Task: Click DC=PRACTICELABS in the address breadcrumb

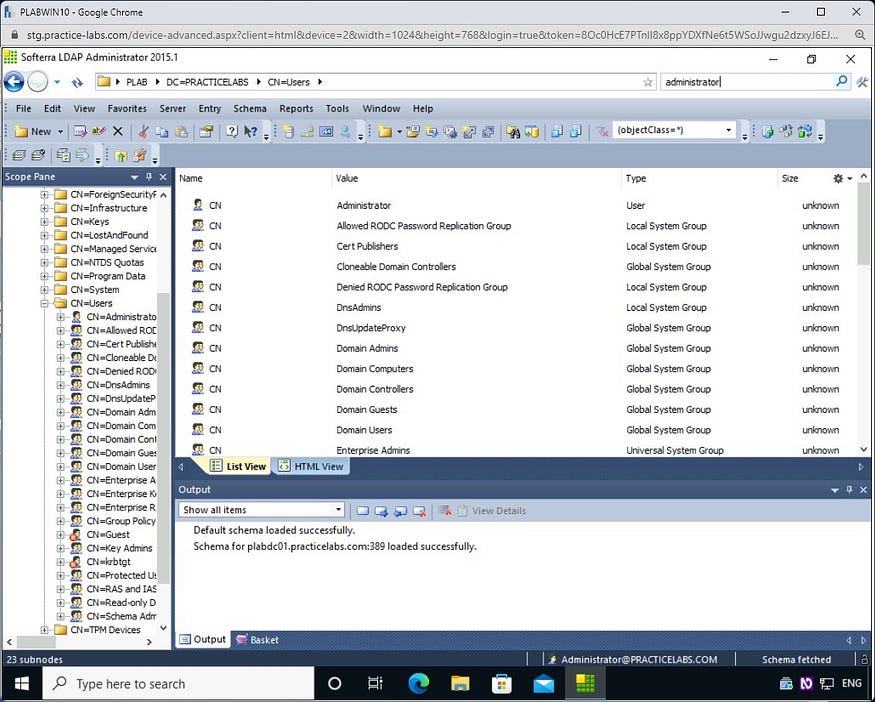Action: tap(207, 82)
